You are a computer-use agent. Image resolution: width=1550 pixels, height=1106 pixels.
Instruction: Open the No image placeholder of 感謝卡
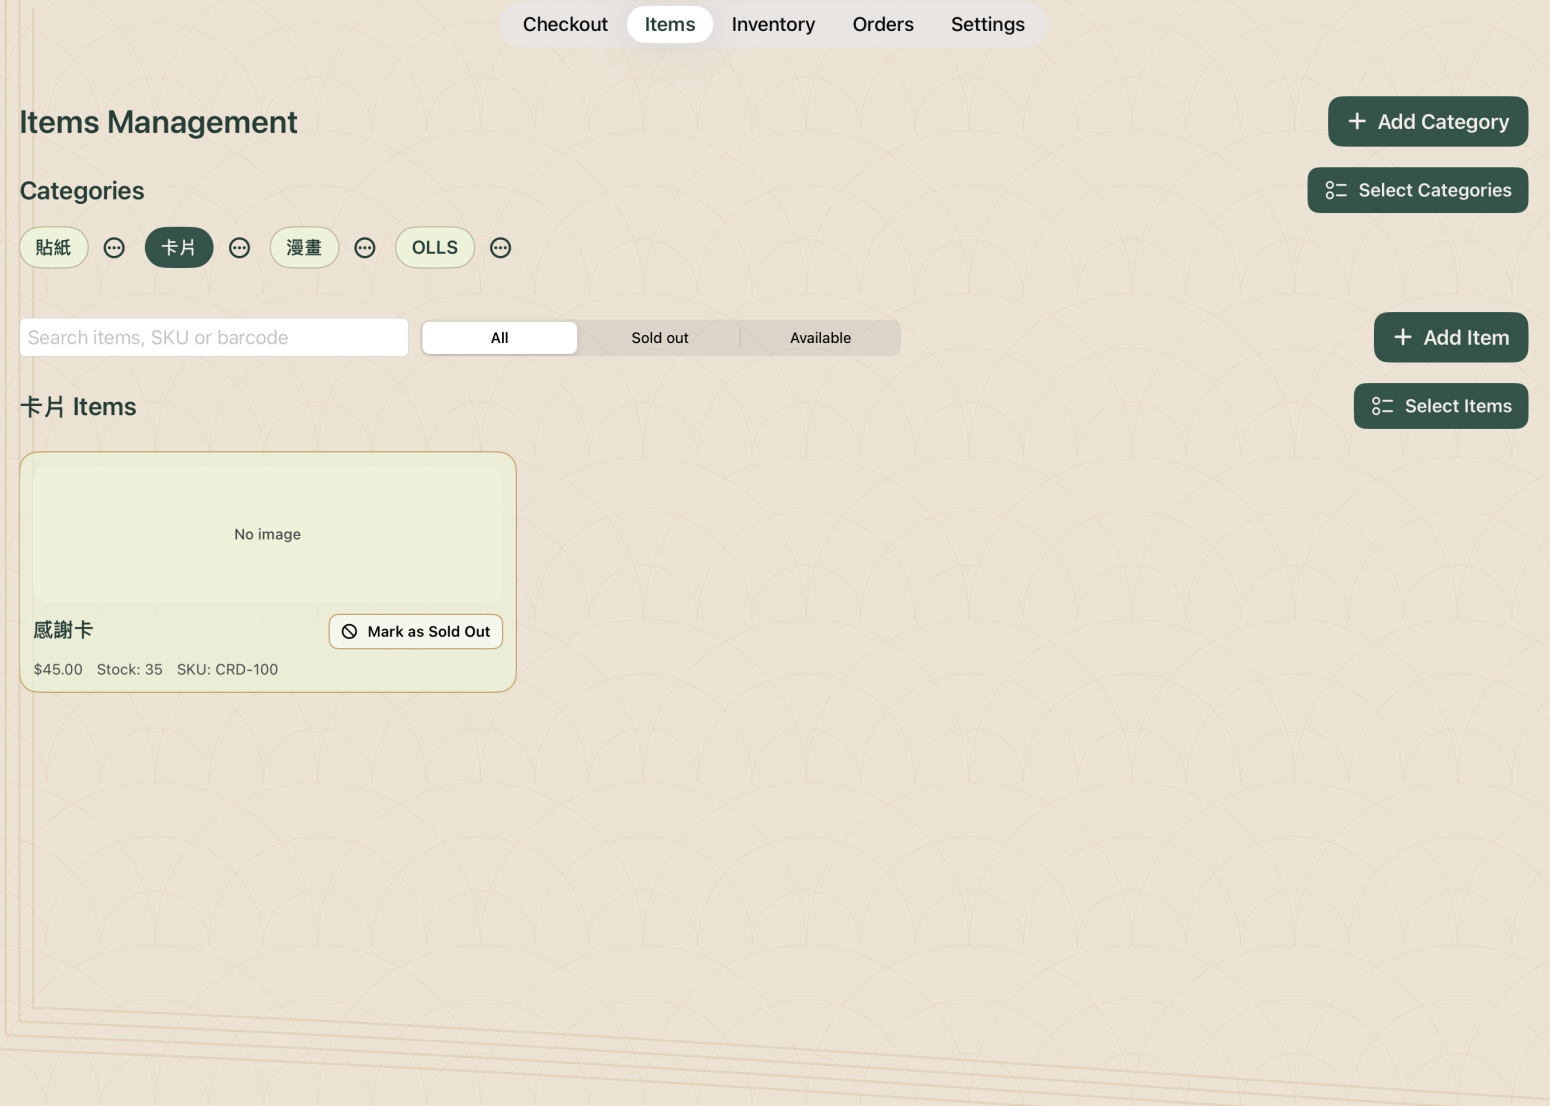(268, 534)
